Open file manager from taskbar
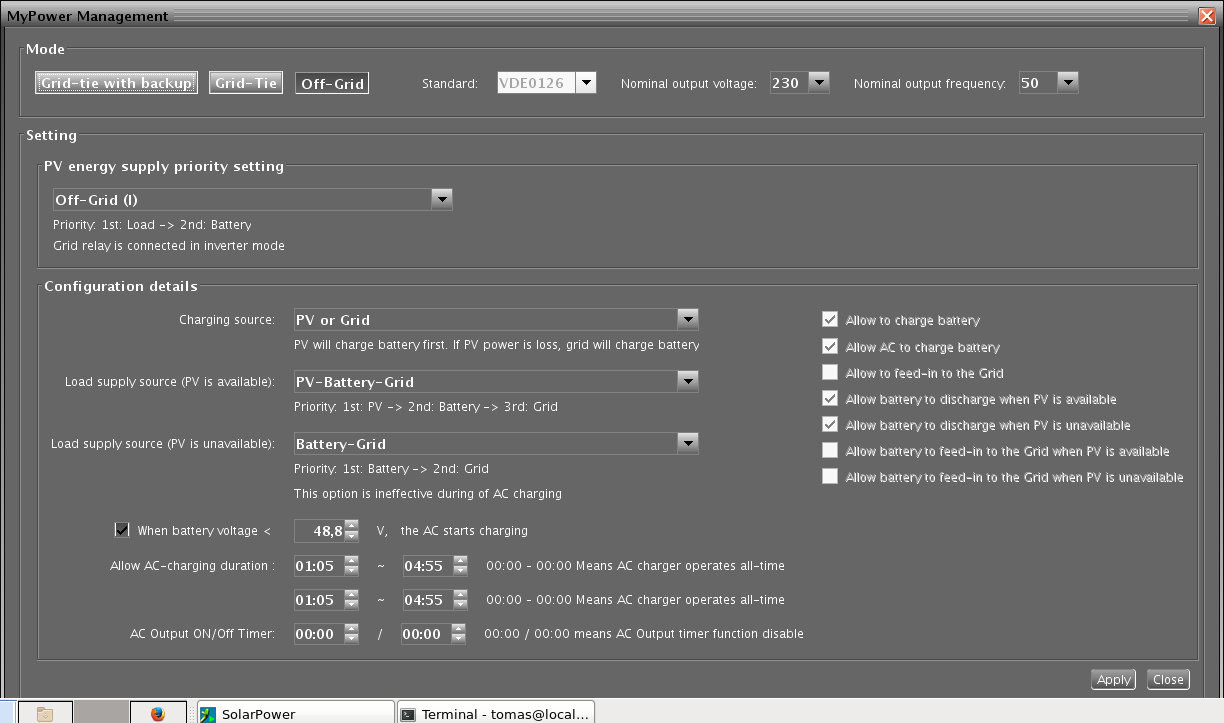1224x723 pixels. 45,712
